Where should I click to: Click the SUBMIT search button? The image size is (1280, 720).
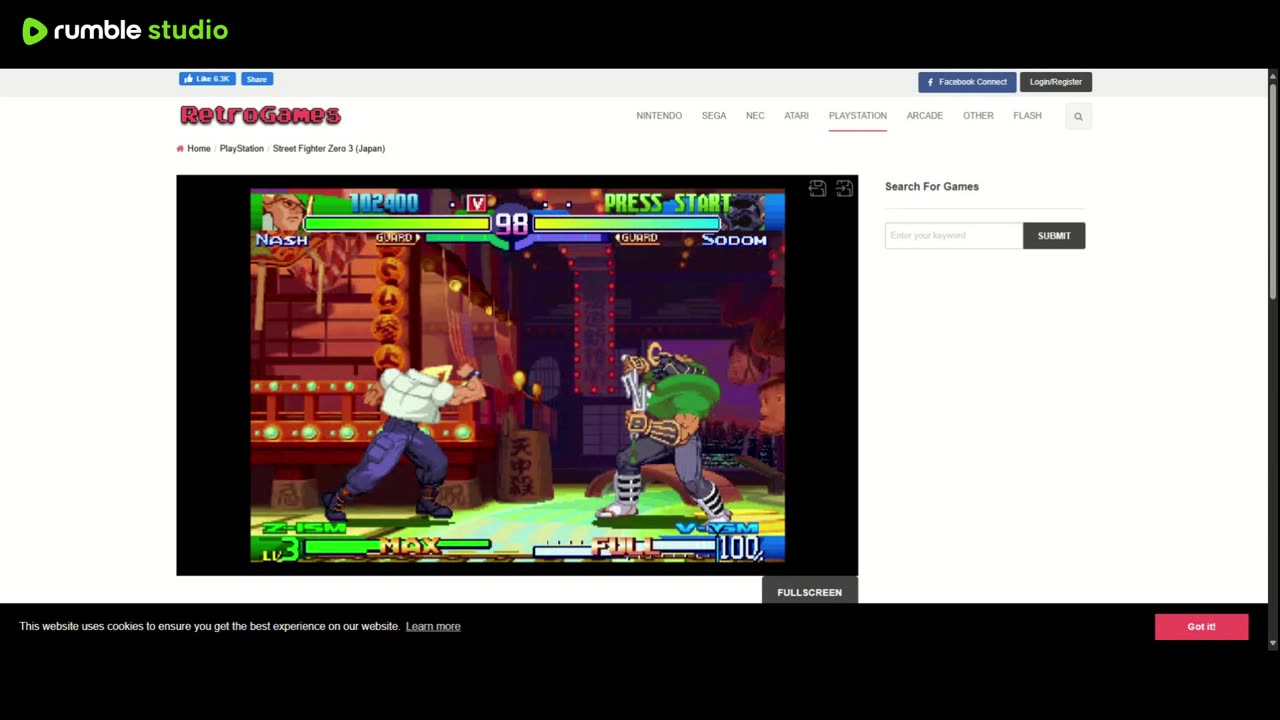coord(1054,235)
